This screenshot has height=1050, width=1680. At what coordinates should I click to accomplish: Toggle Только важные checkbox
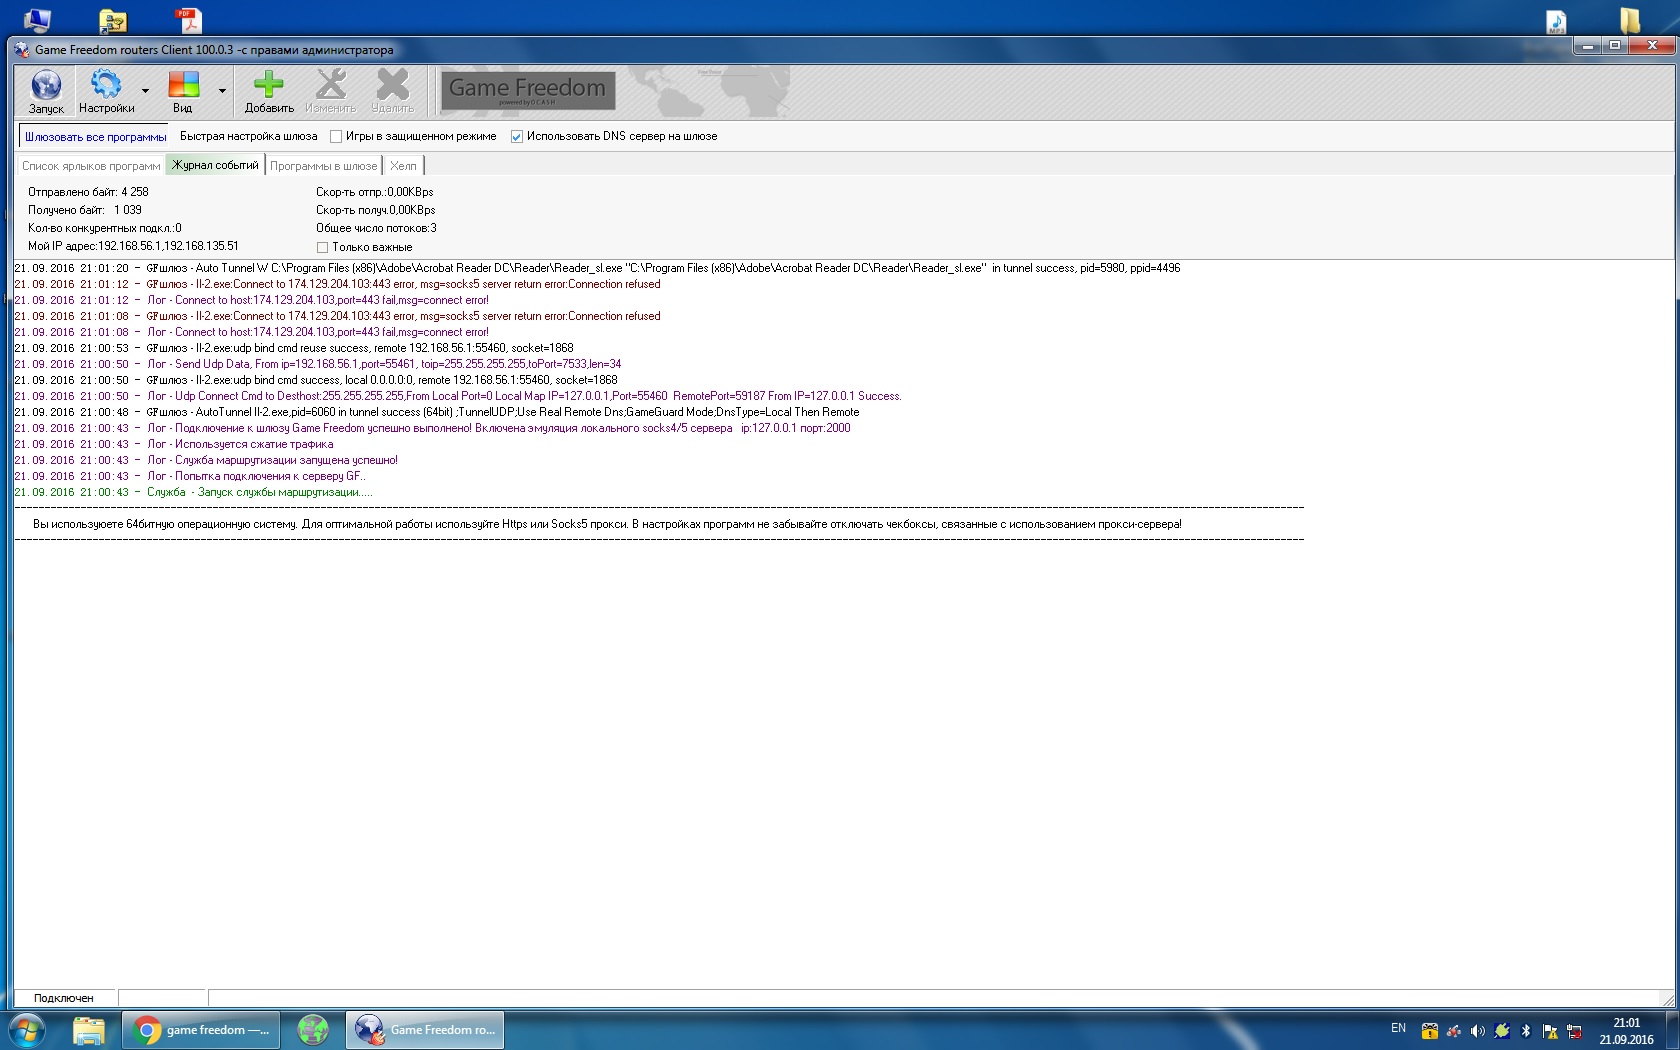pos(322,247)
